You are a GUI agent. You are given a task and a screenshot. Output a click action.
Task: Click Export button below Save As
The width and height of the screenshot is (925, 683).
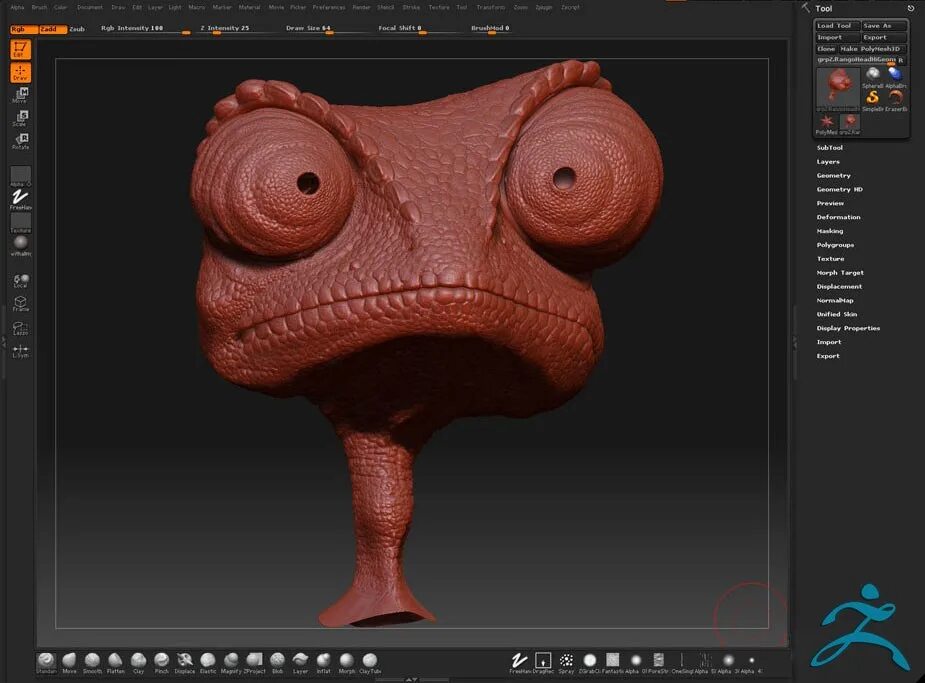tap(884, 37)
